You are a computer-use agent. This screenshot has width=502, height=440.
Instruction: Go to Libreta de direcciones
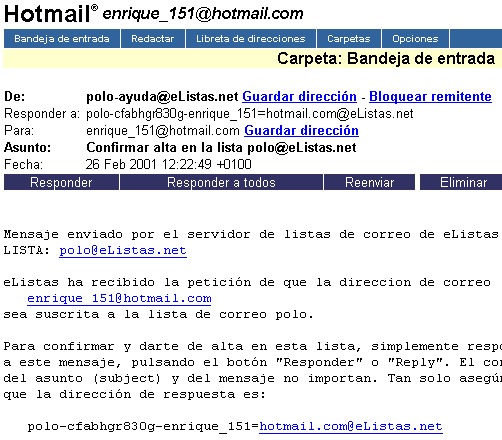251,39
